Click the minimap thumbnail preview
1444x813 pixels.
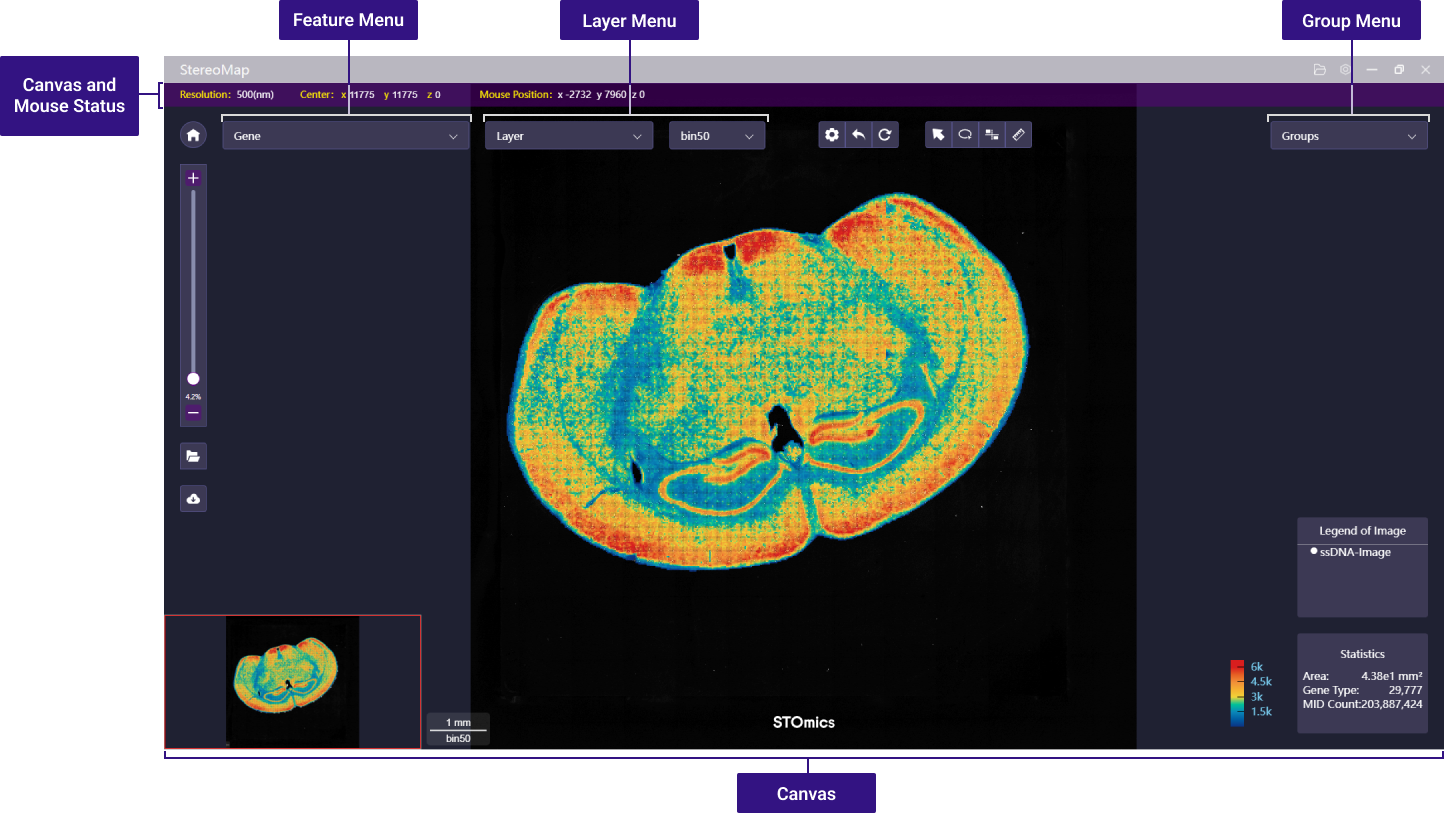(292, 682)
